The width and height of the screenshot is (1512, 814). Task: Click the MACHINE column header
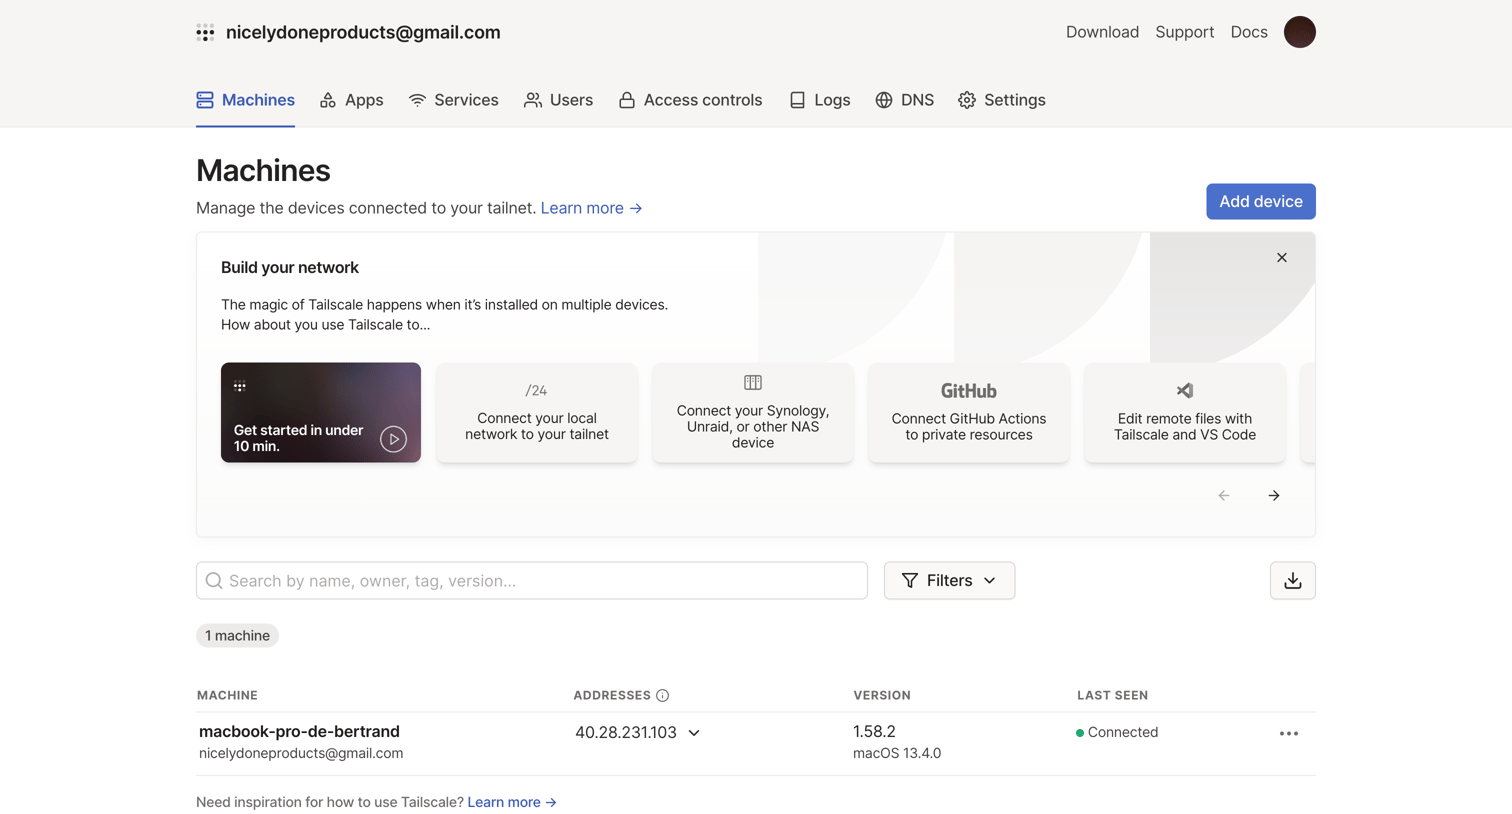click(x=227, y=696)
